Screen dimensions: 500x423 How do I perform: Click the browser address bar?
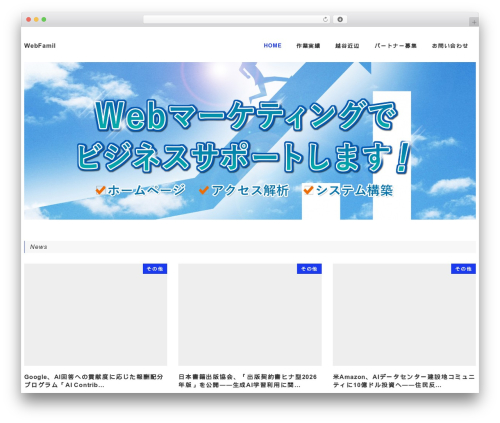(236, 20)
